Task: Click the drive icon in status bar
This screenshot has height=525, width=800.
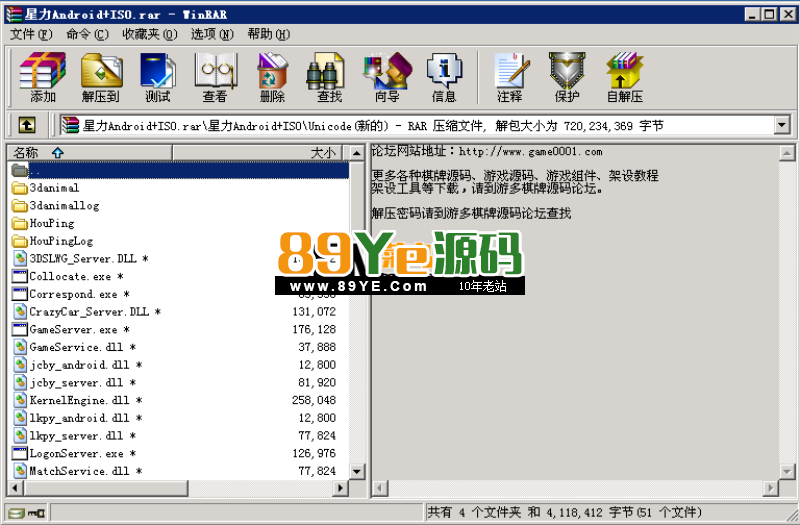Action: 16,513
